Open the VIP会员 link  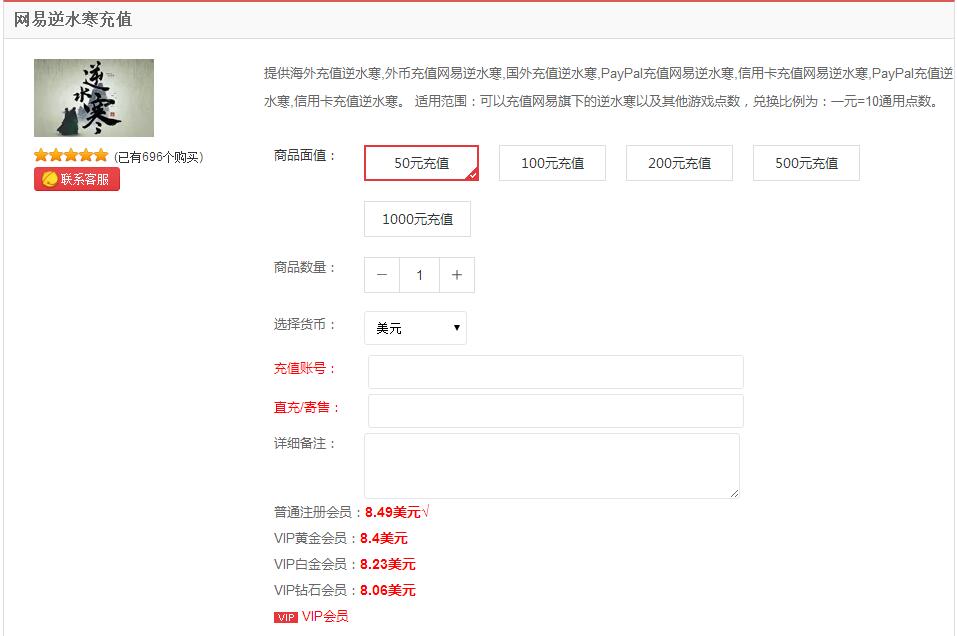click(x=325, y=616)
